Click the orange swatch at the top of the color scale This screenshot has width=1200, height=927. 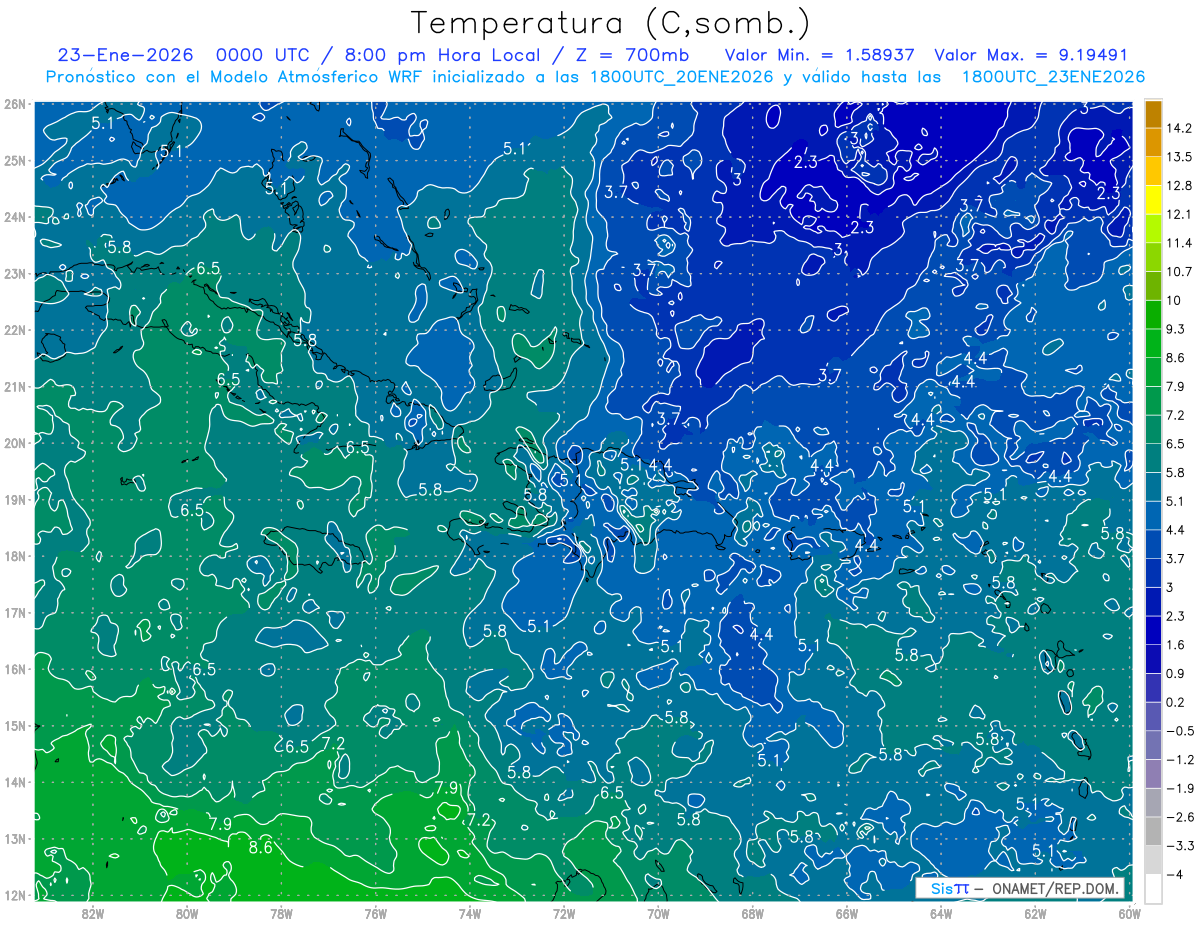pyautogui.click(x=1153, y=114)
